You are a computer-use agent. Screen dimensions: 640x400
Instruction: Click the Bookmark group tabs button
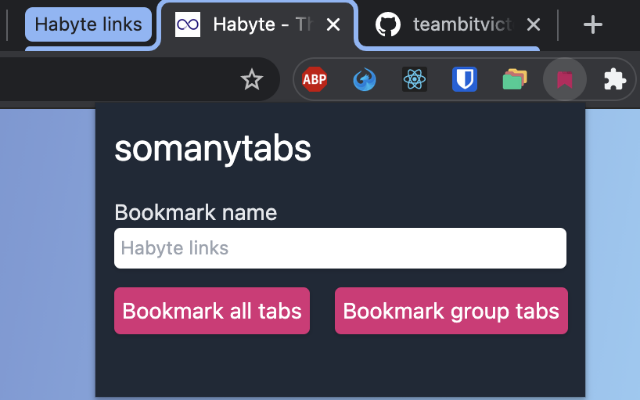[x=451, y=311]
